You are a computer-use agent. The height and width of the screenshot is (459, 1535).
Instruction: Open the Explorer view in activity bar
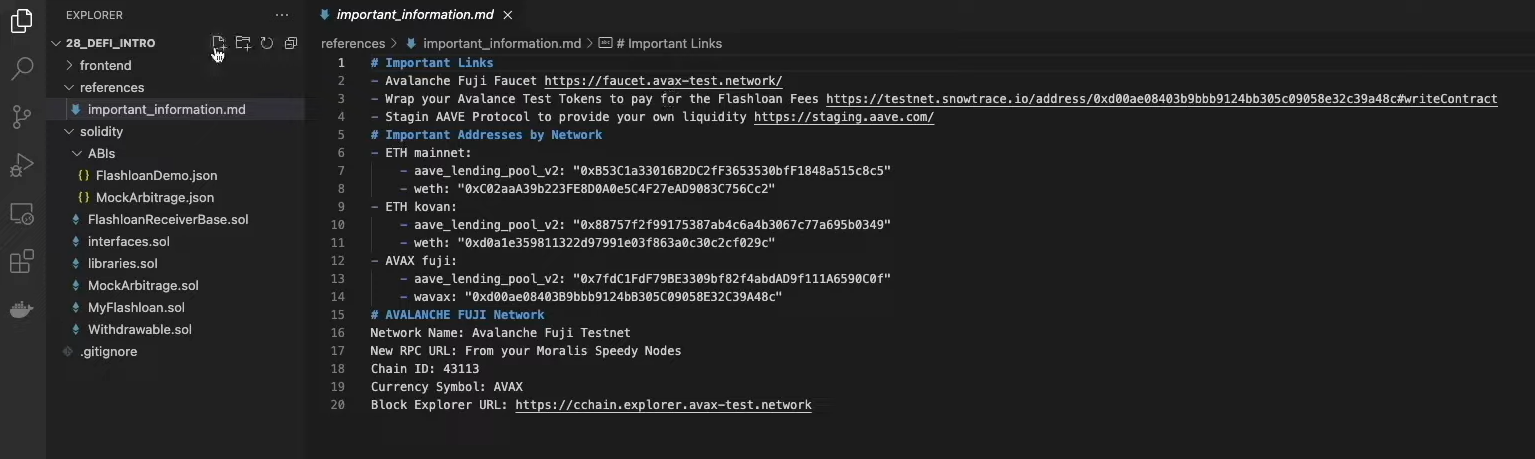(x=21, y=21)
